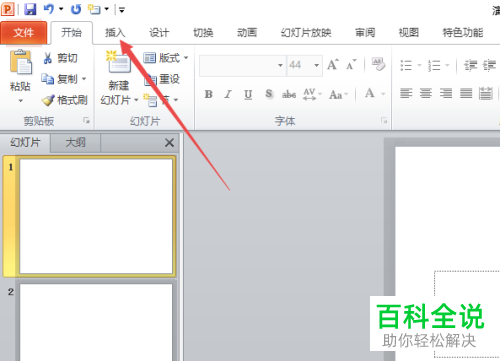Align text left
Image resolution: width=500 pixels, height=361 pixels.
[x=406, y=93]
